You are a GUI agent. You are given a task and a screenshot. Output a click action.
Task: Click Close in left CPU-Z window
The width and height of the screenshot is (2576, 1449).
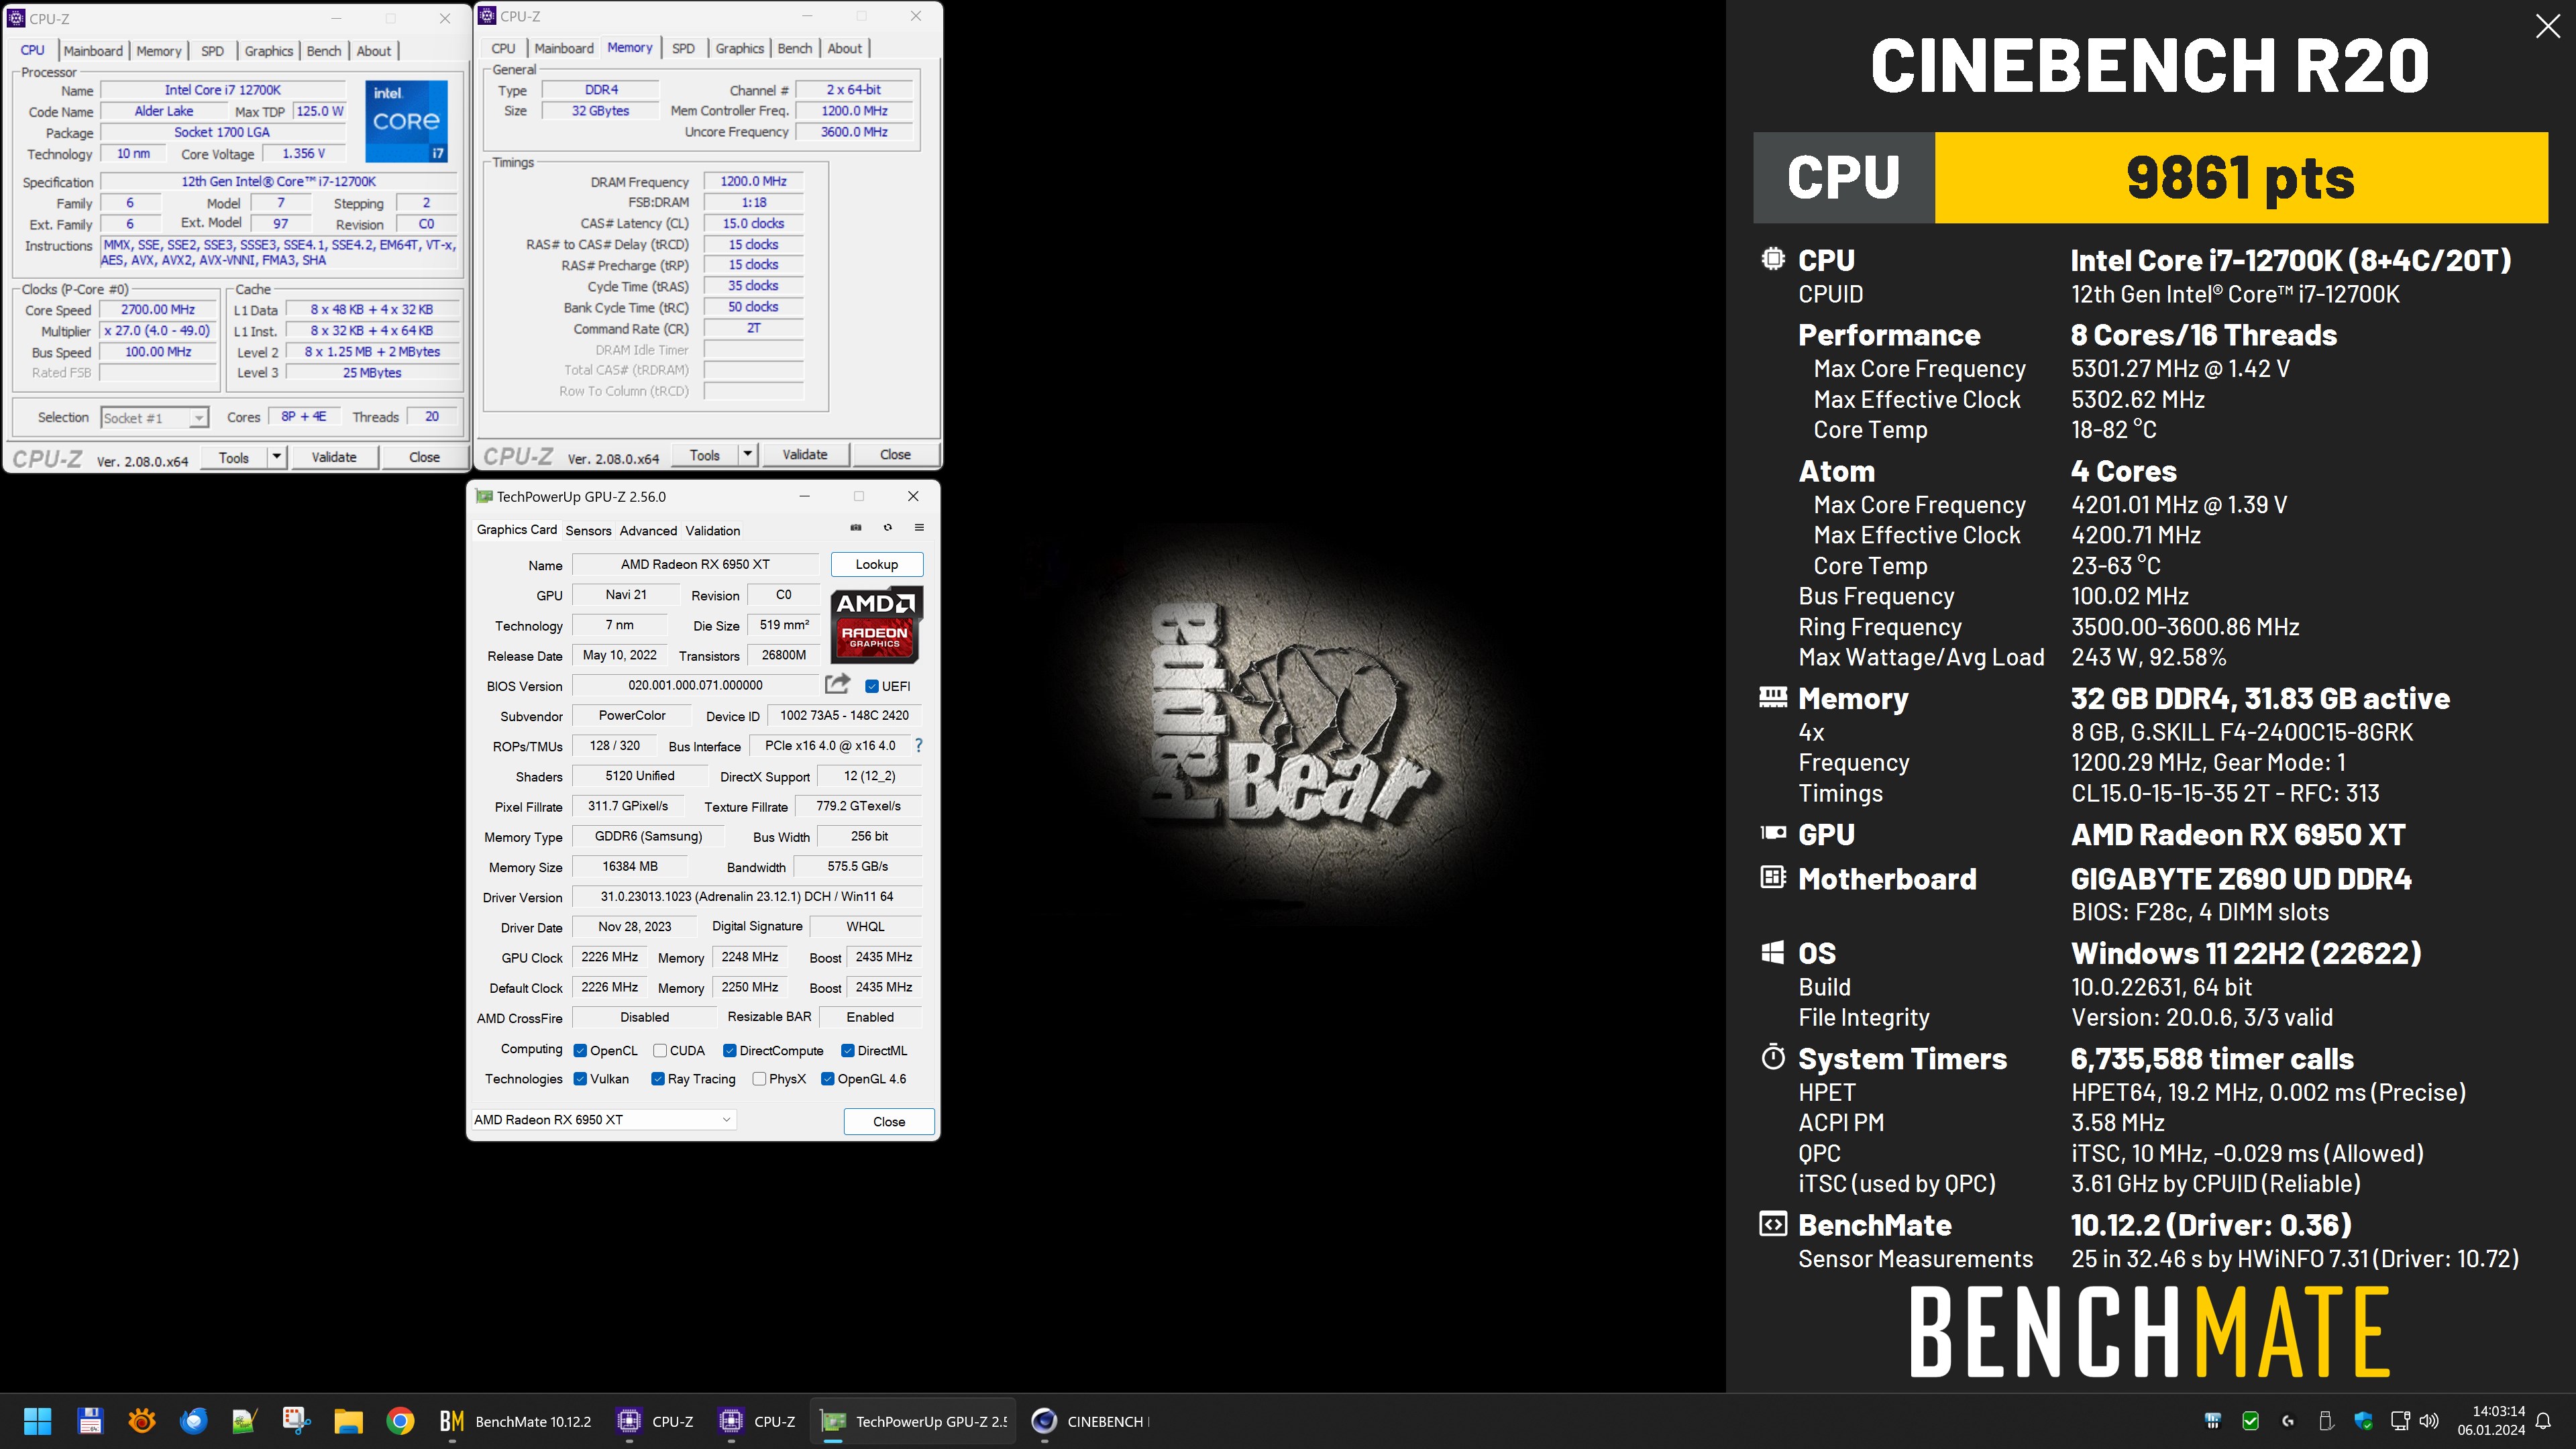[424, 457]
